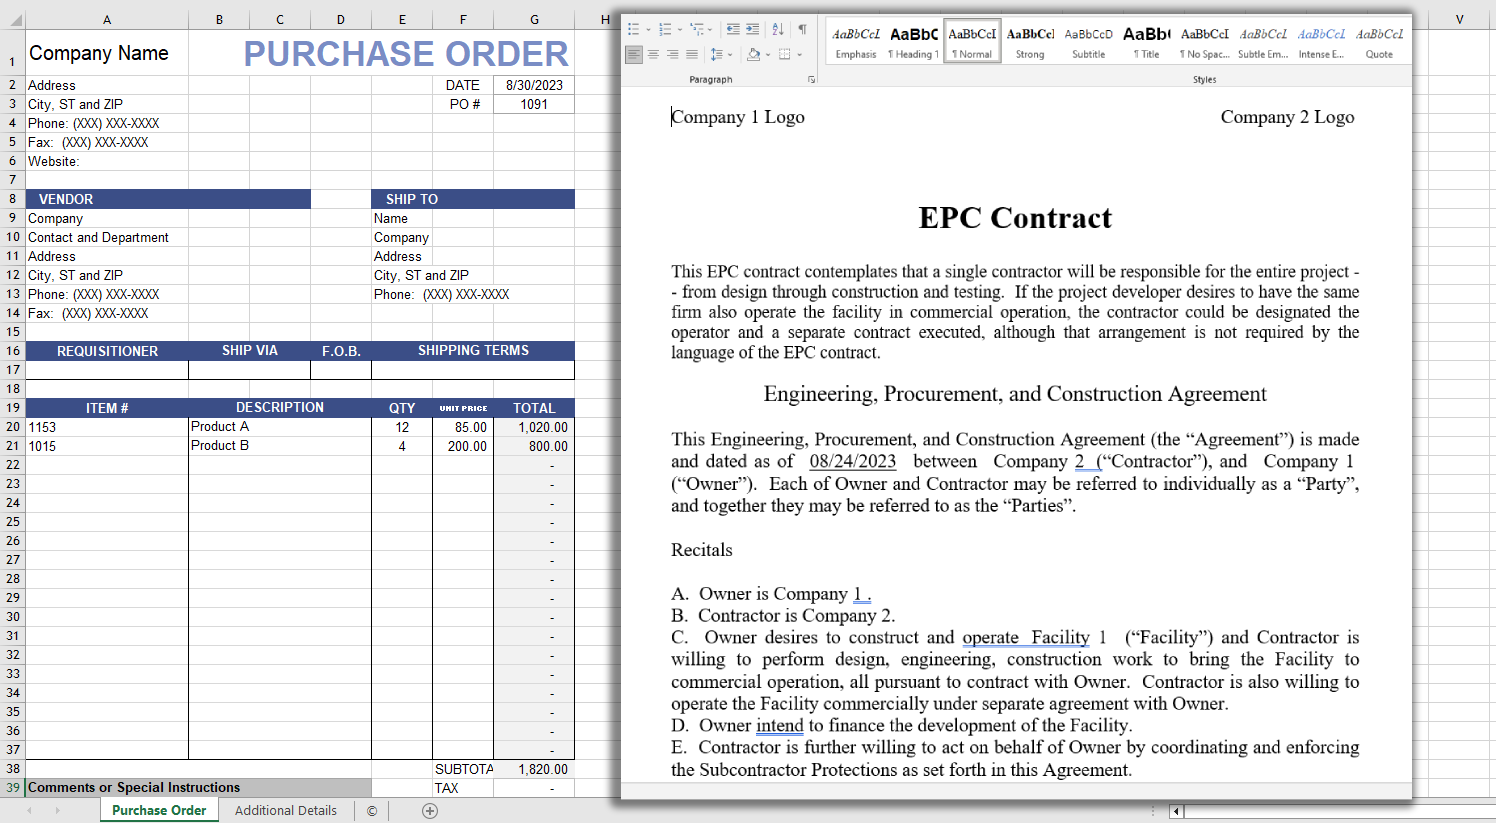1496x823 pixels.
Task: Select the cell containing PO # 1091
Action: coord(534,104)
